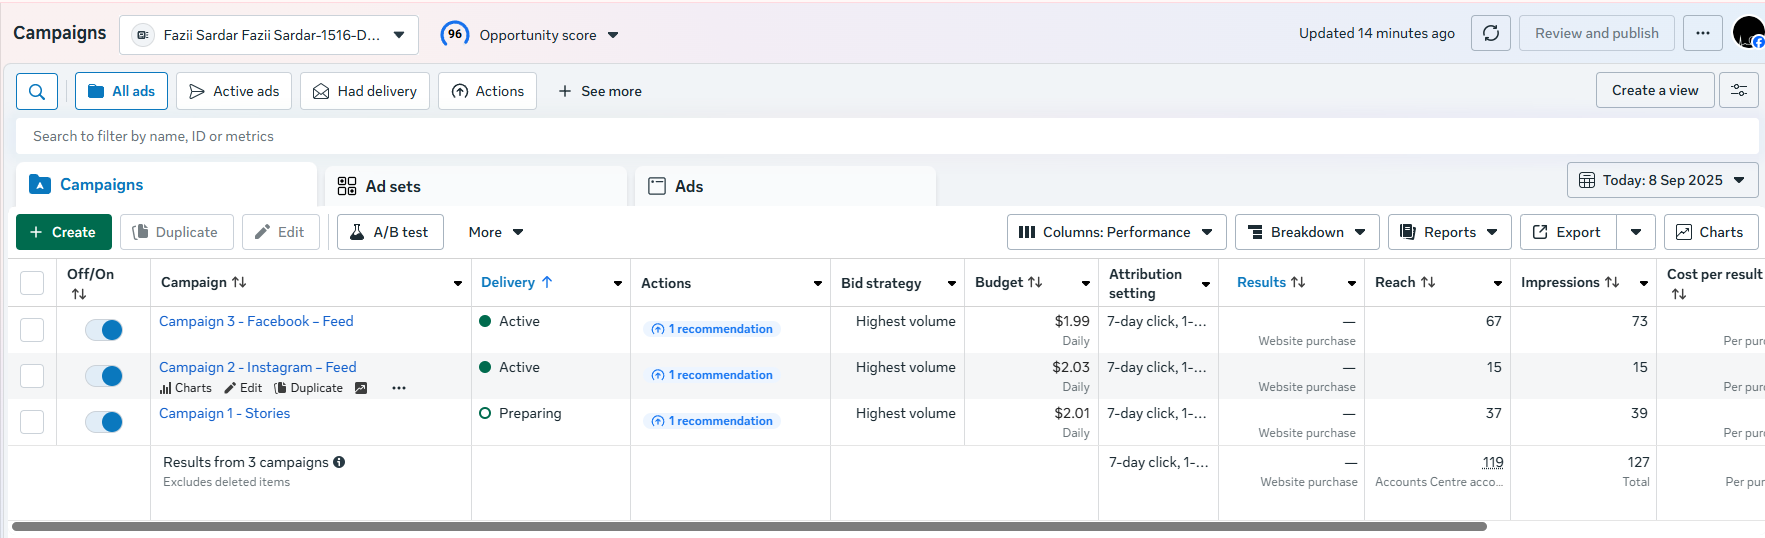
Task: Open the three-dot more options button
Action: point(1702,33)
